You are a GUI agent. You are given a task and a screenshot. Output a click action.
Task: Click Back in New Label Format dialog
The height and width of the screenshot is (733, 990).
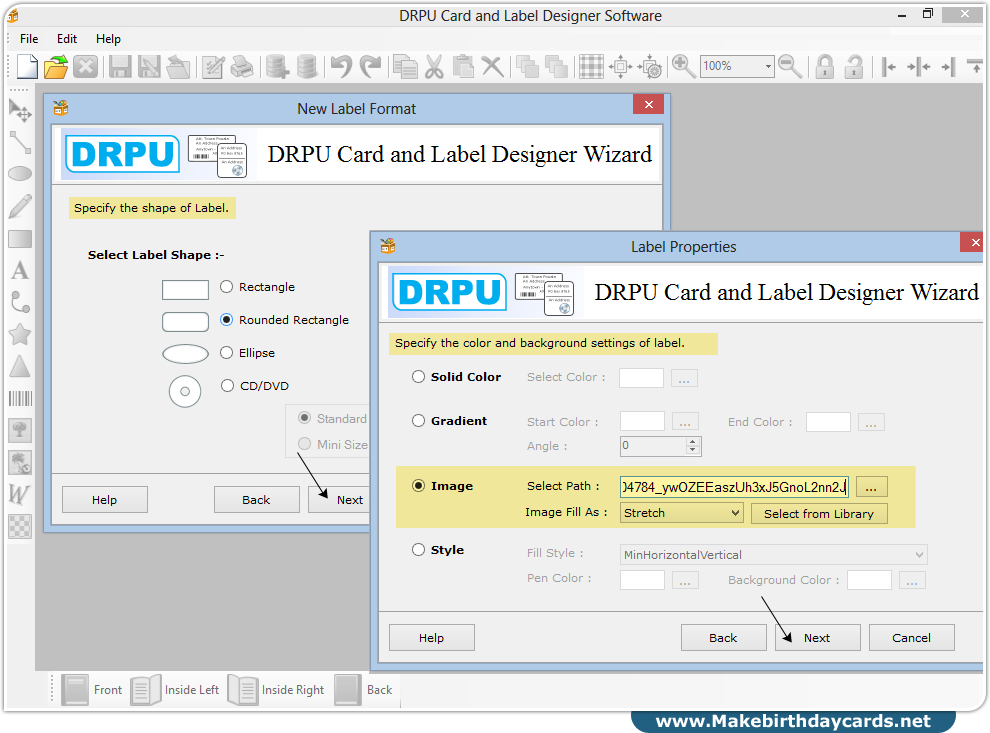click(x=256, y=500)
